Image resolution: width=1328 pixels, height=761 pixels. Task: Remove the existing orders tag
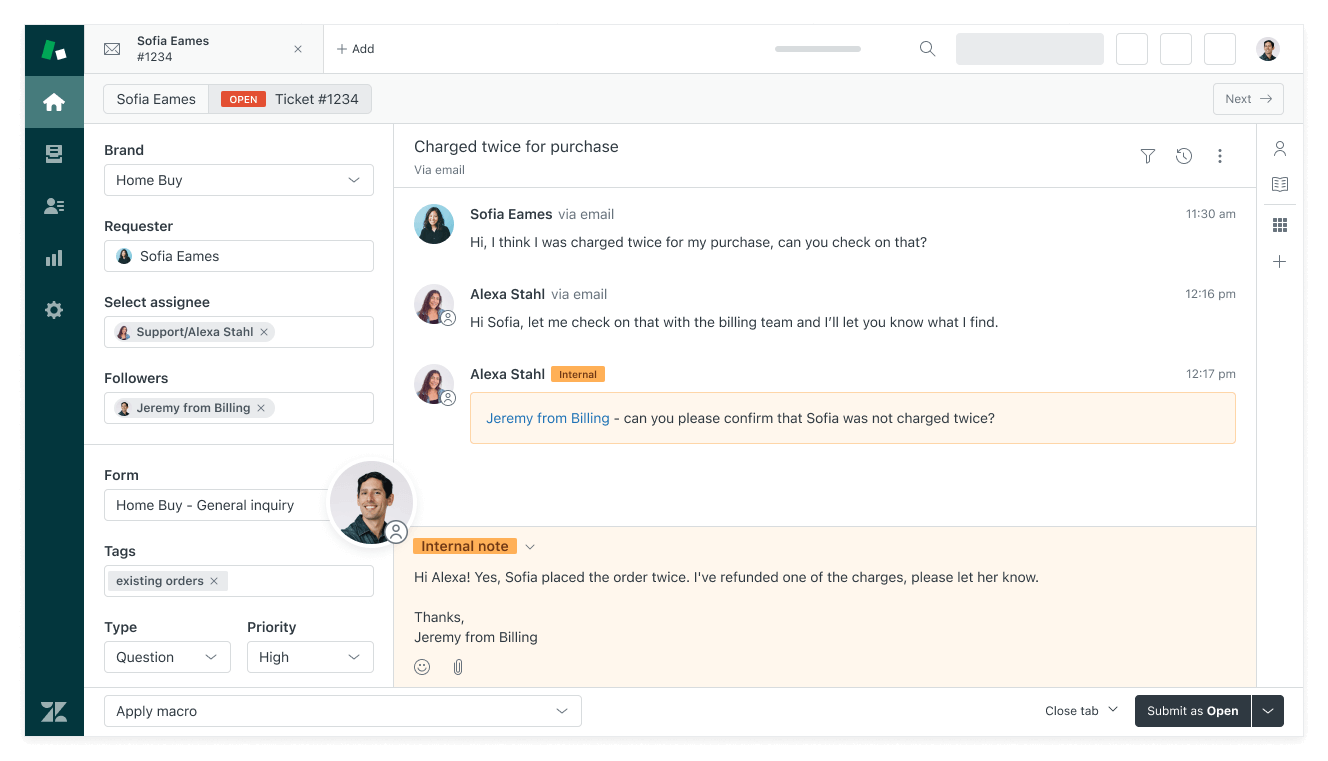(x=213, y=580)
